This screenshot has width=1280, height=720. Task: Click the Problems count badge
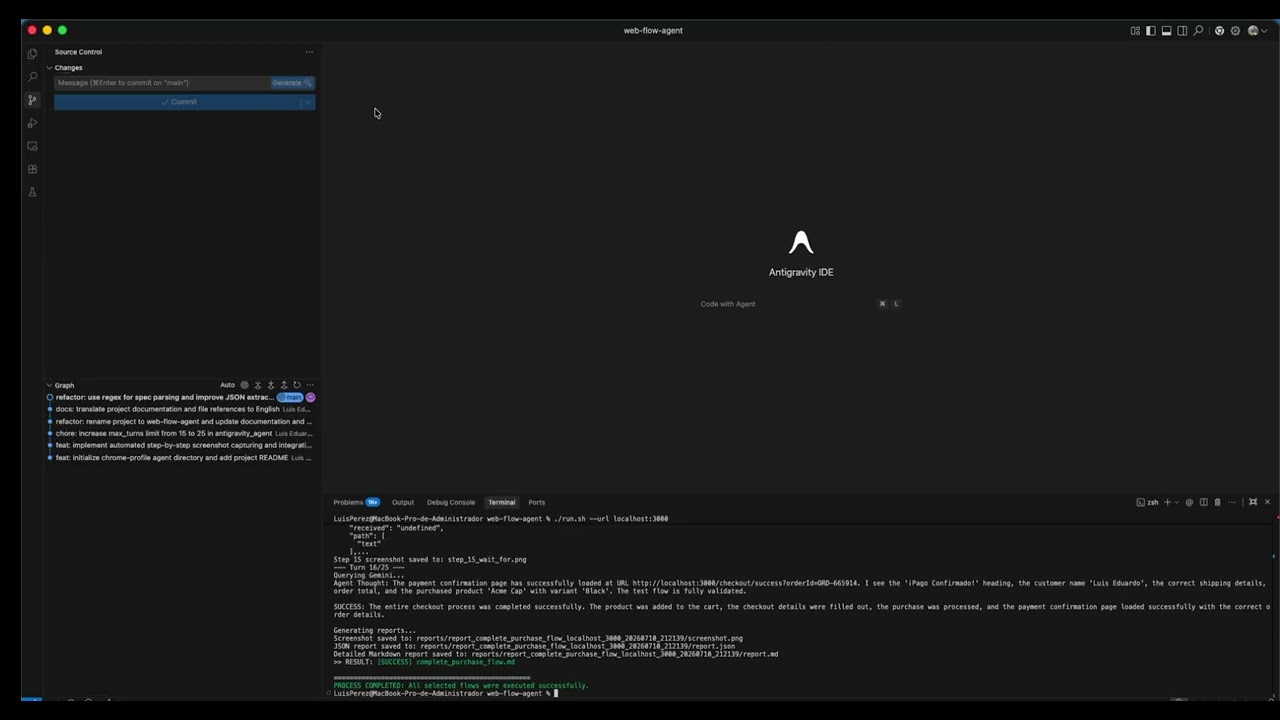tap(372, 502)
